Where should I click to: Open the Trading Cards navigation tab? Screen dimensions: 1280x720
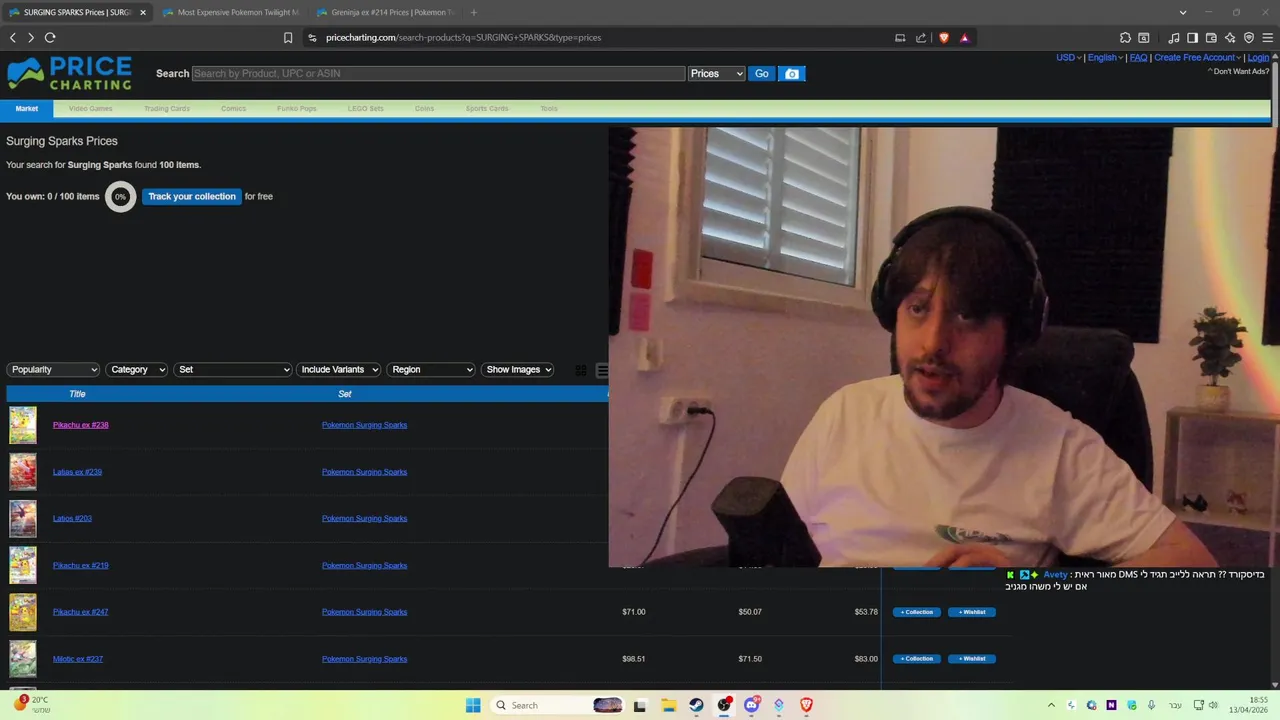[x=167, y=108]
